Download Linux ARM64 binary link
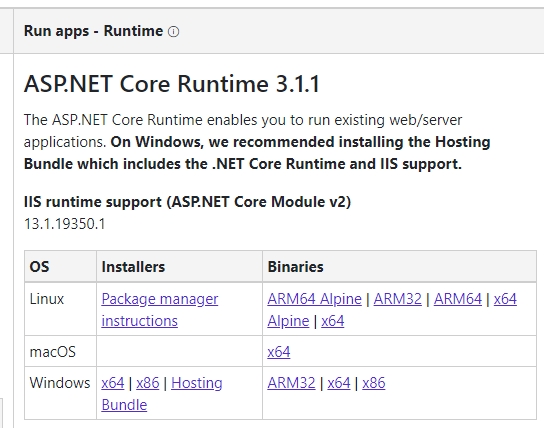 tap(458, 299)
